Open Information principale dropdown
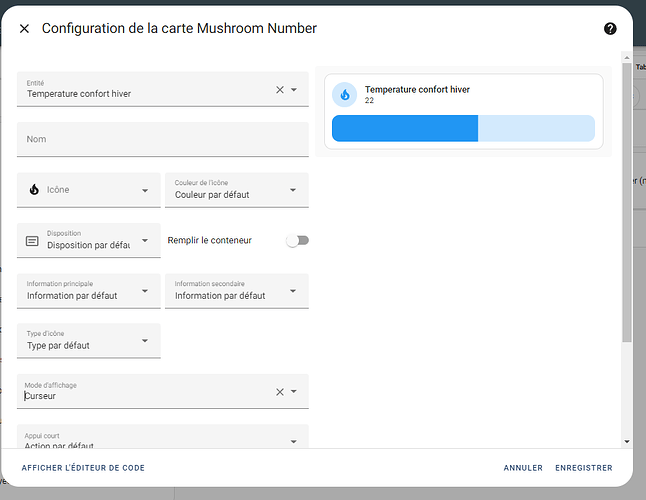This screenshot has width=646, height=500. (89, 291)
